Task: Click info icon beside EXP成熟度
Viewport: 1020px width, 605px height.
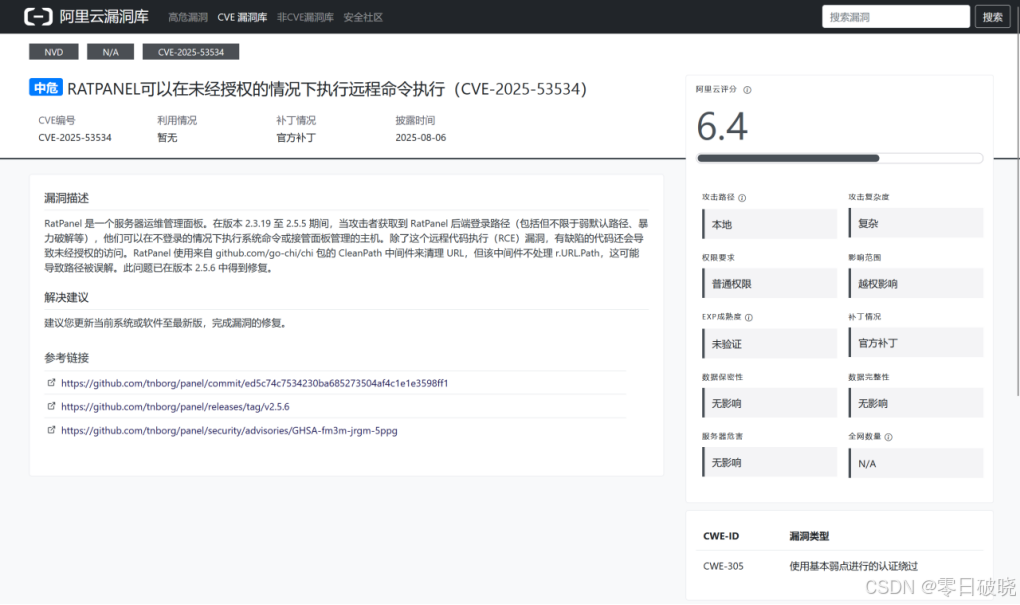Action: [x=749, y=317]
